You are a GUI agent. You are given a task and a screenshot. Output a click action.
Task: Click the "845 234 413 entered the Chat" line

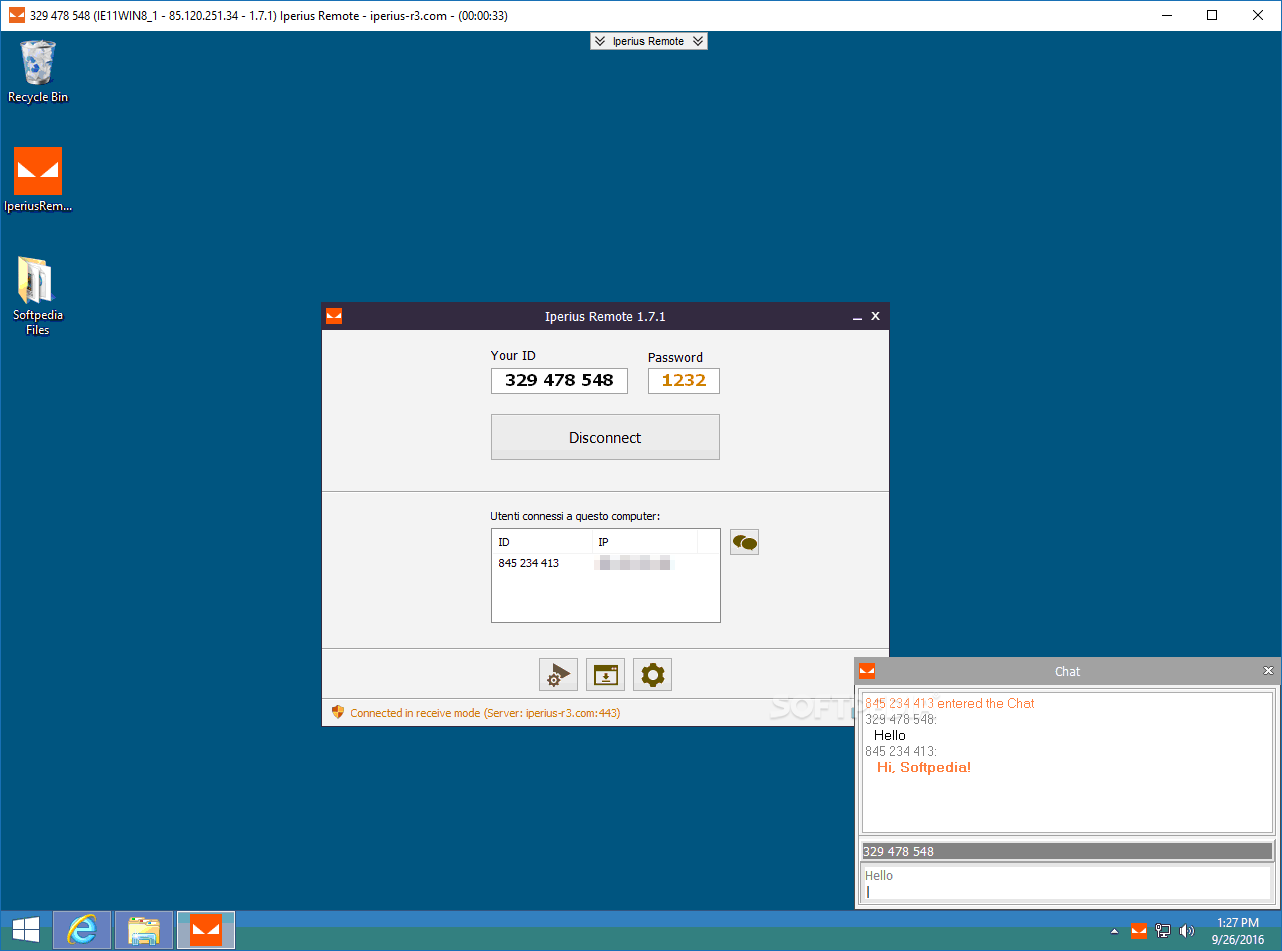point(950,703)
